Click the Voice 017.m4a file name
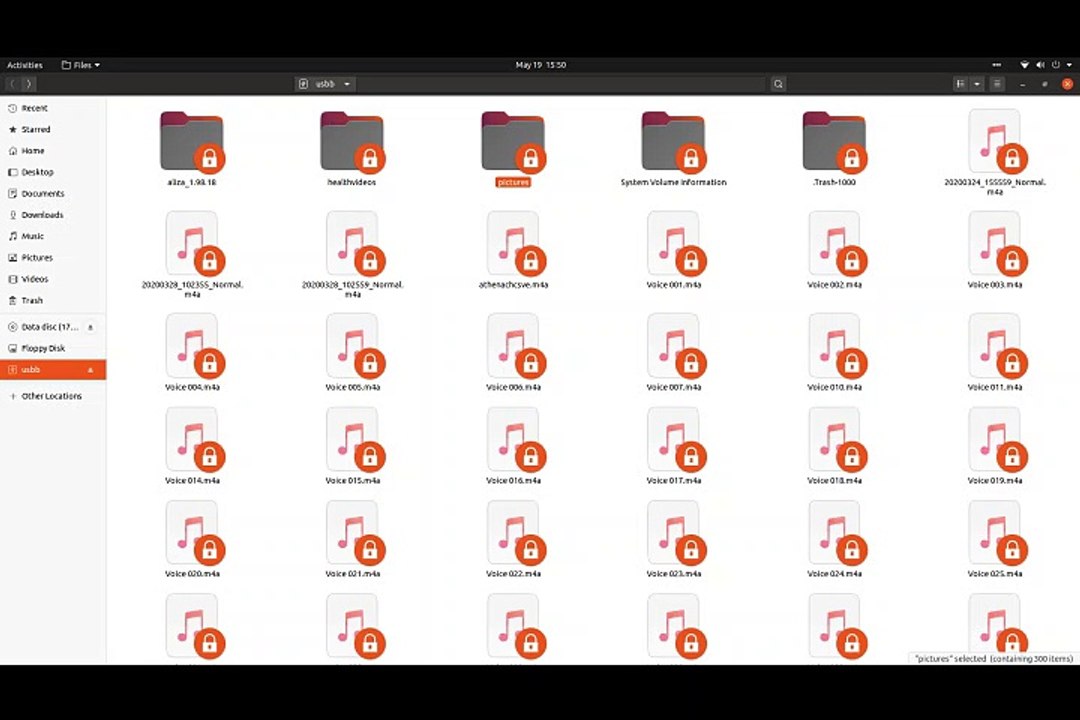The height and width of the screenshot is (720, 1080). pos(674,481)
